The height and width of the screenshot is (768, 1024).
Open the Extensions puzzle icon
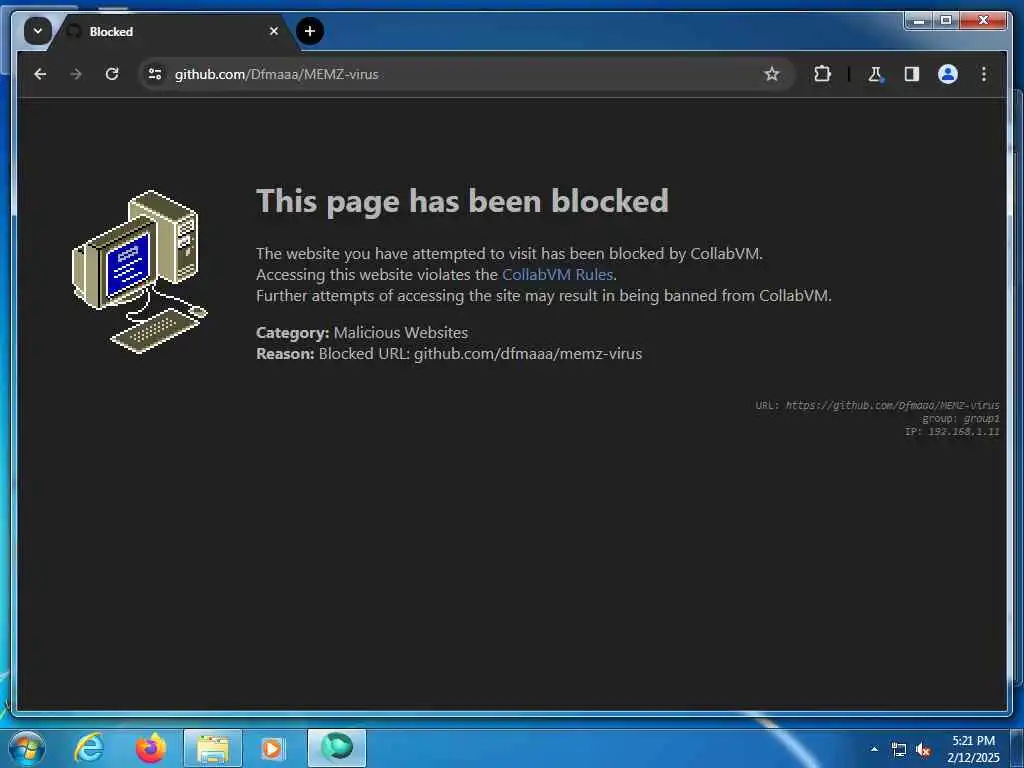[822, 74]
